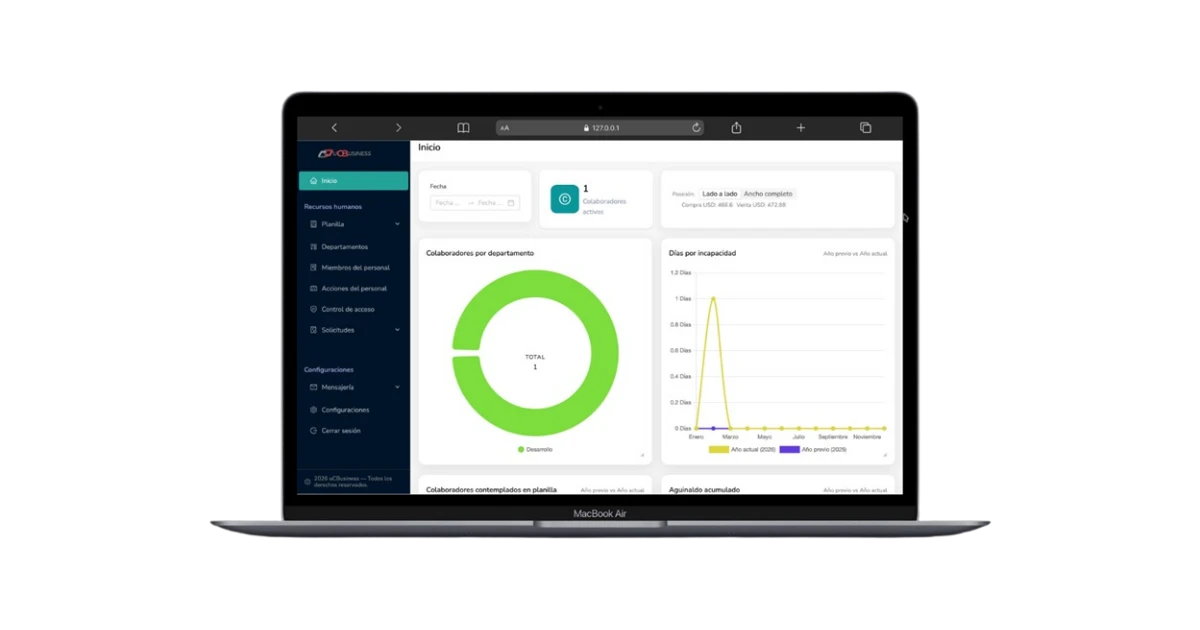The height and width of the screenshot is (630, 1200).
Task: Click the copyright icon in the sidebar footer
Action: point(307,482)
